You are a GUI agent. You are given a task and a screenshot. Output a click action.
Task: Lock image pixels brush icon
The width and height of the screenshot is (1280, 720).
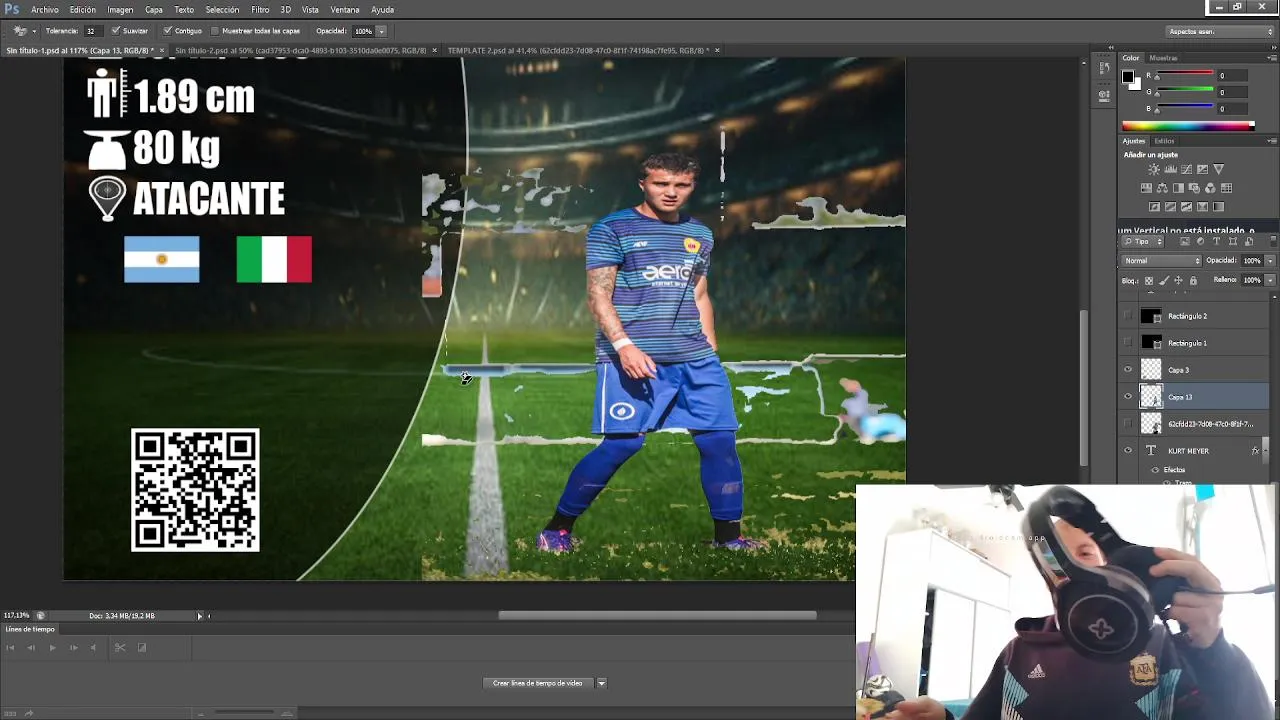[x=1164, y=280]
